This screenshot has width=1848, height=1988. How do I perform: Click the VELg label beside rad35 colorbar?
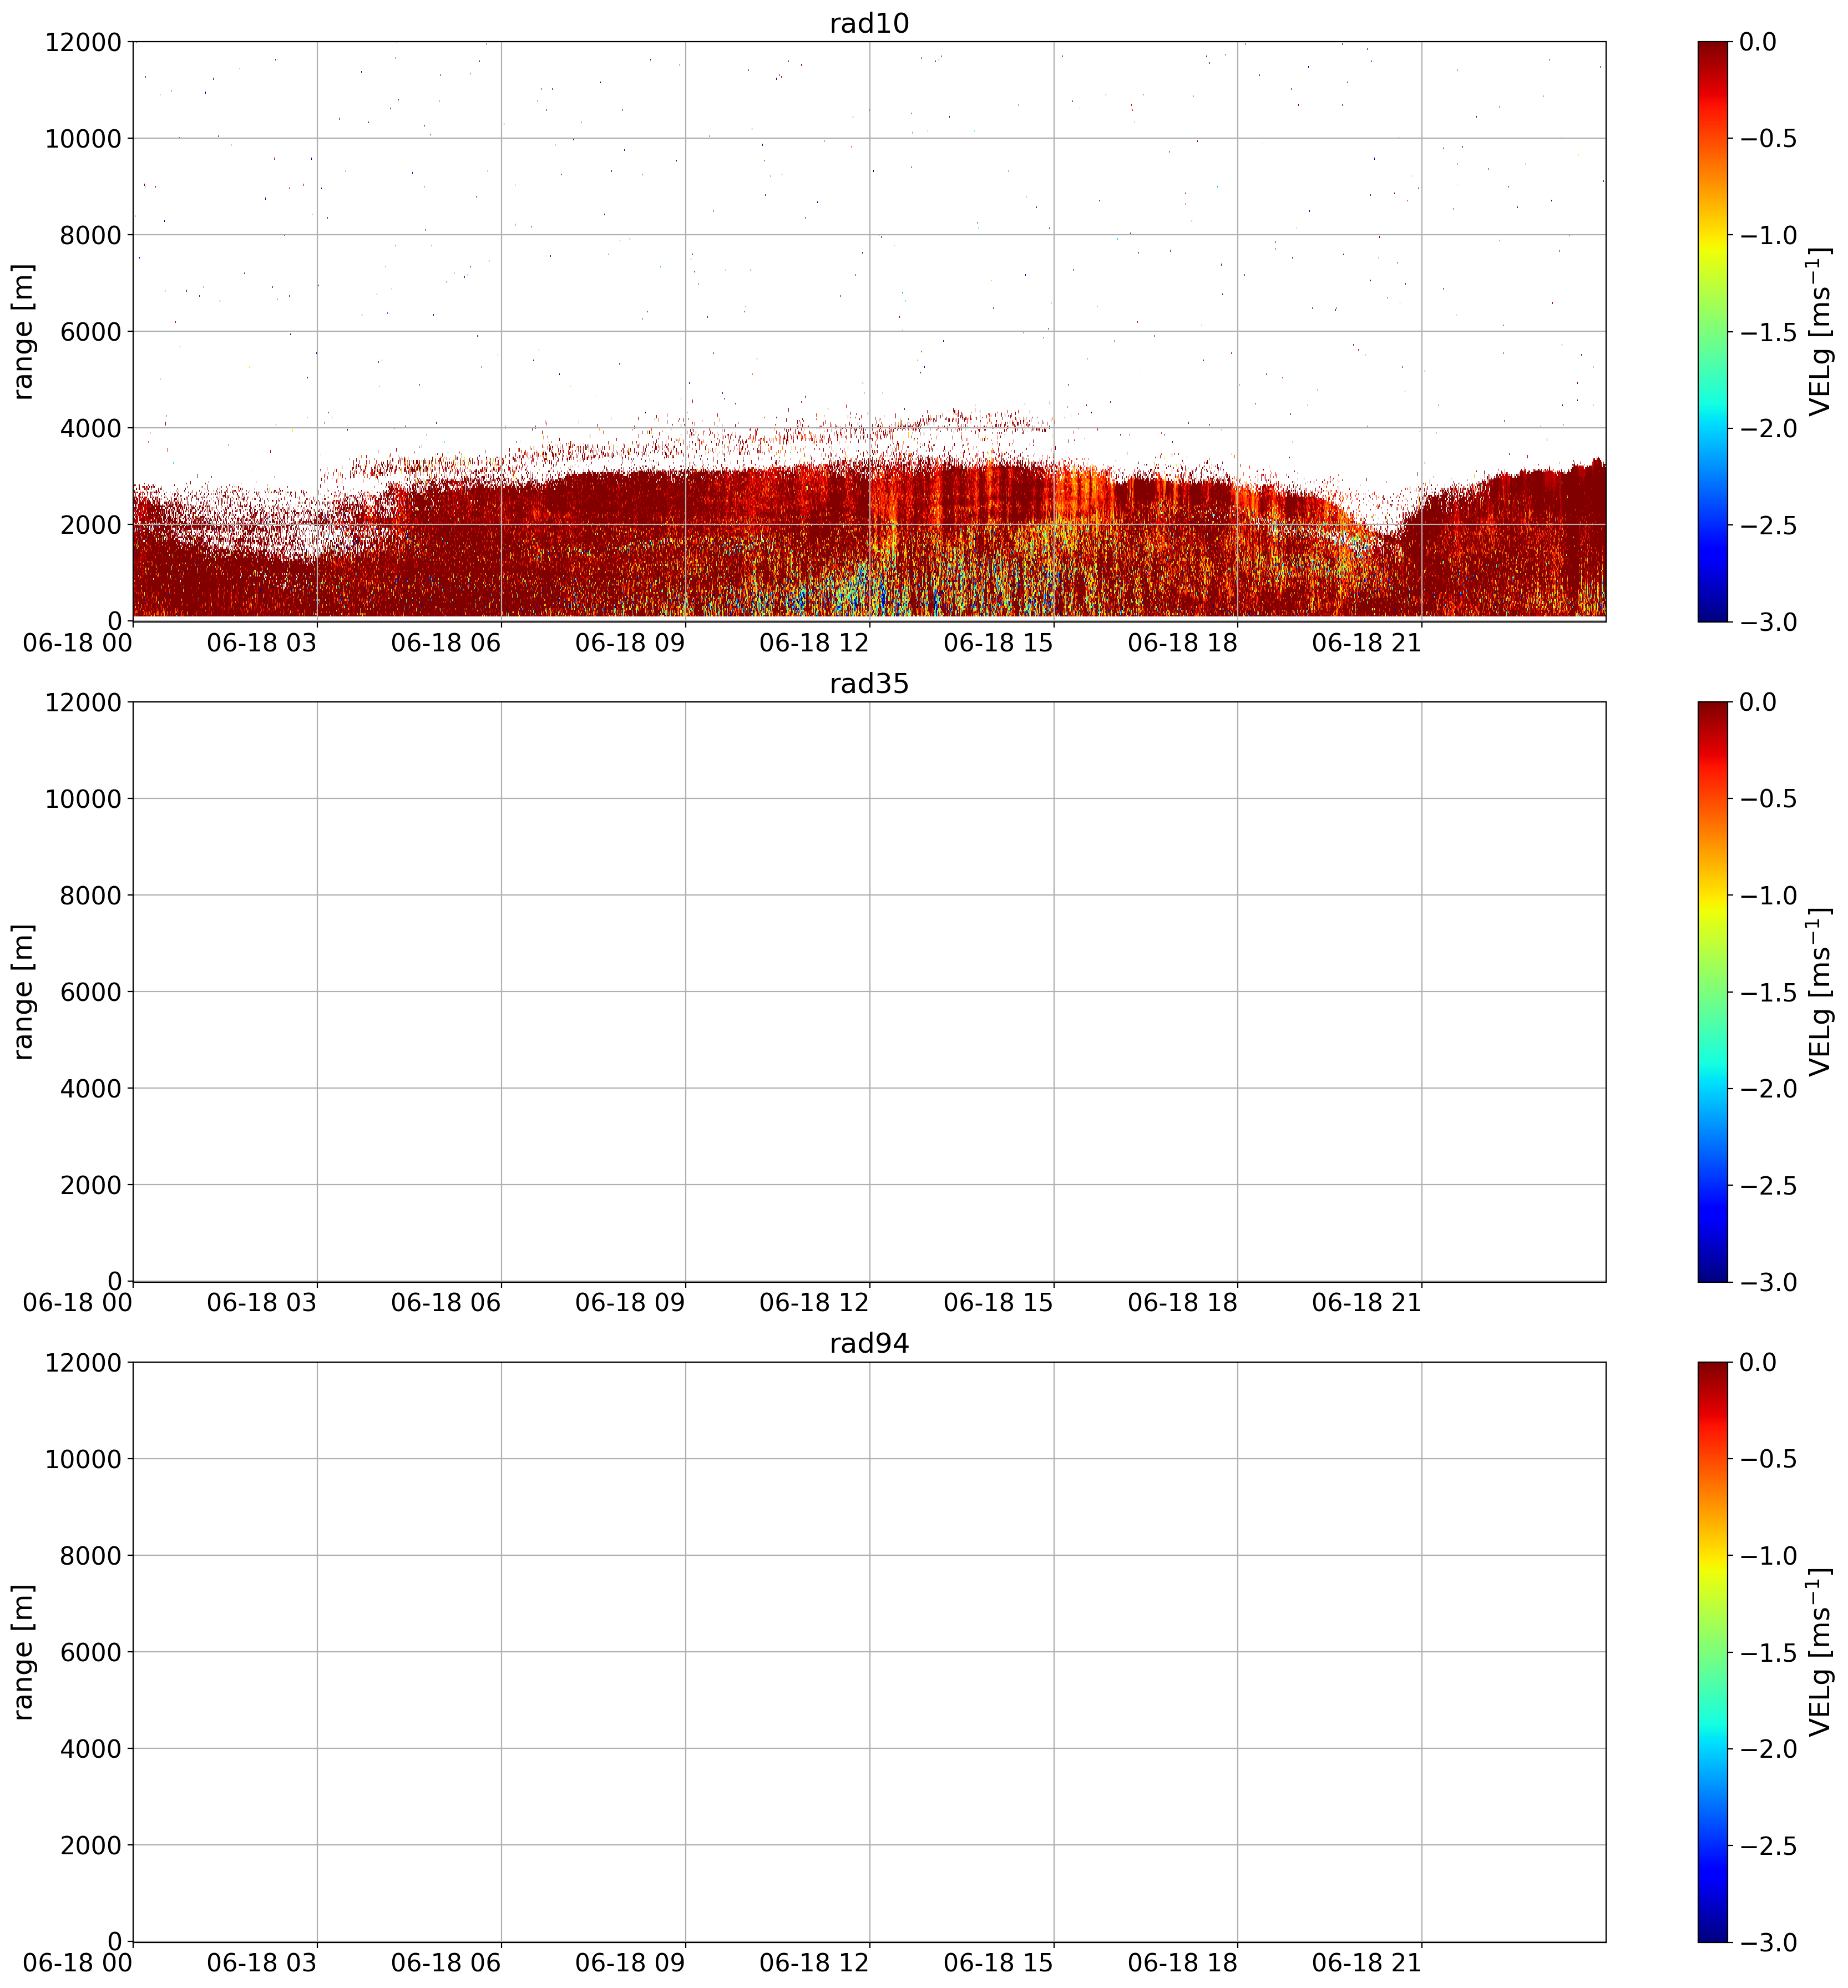[1820, 991]
